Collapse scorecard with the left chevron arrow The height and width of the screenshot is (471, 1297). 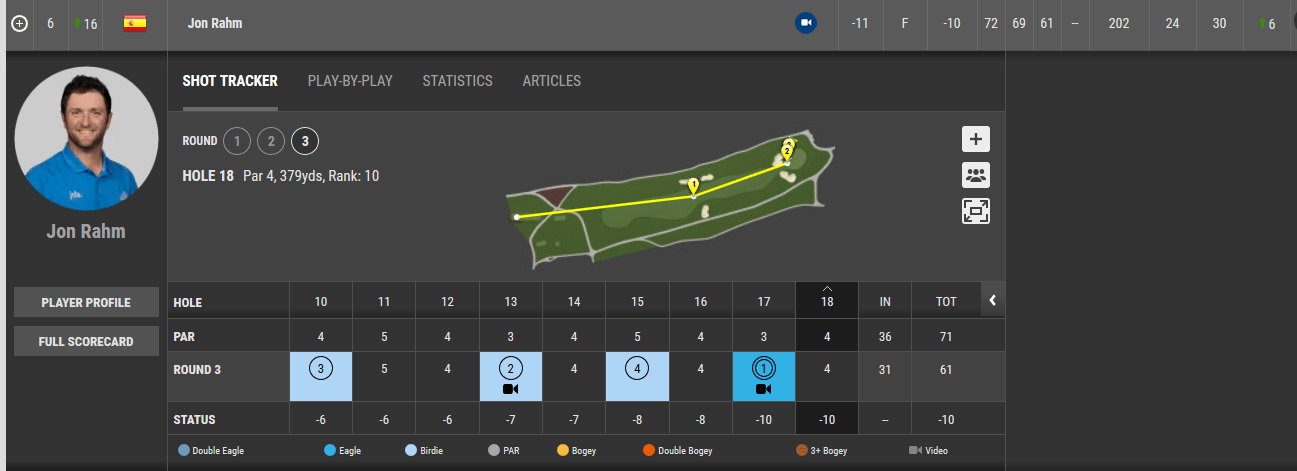(993, 299)
